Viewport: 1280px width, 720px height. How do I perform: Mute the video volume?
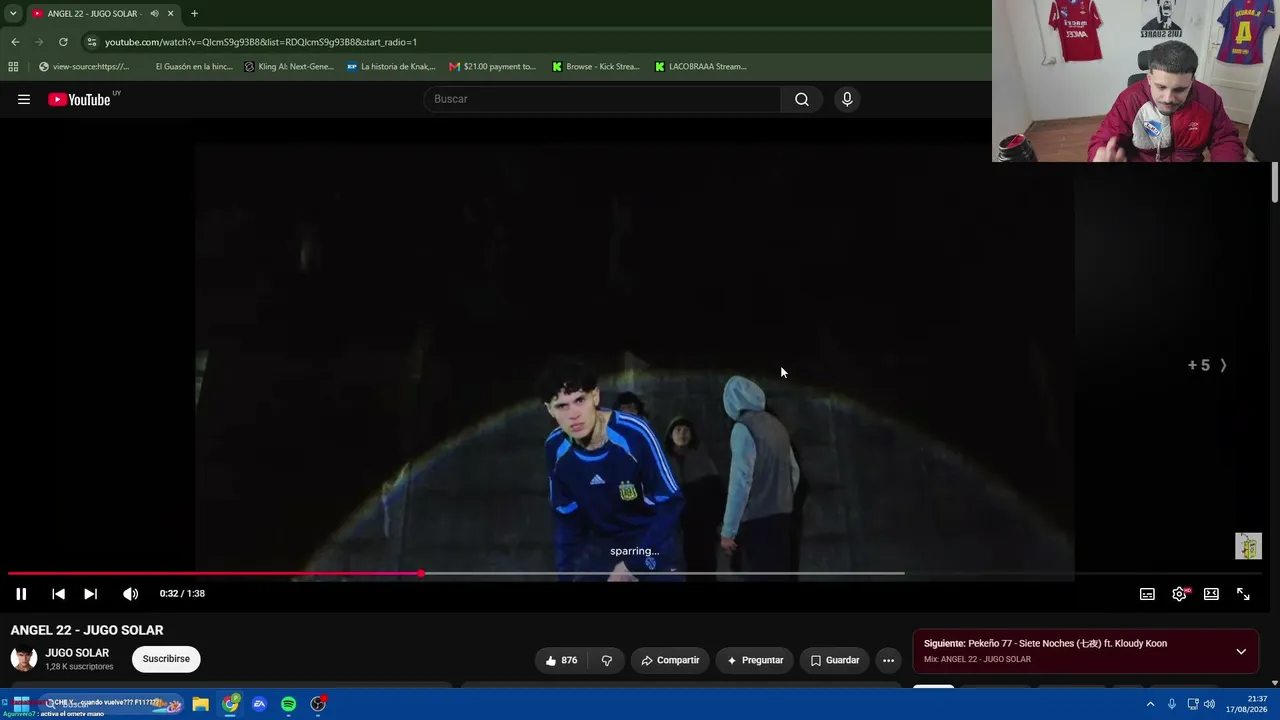click(130, 594)
